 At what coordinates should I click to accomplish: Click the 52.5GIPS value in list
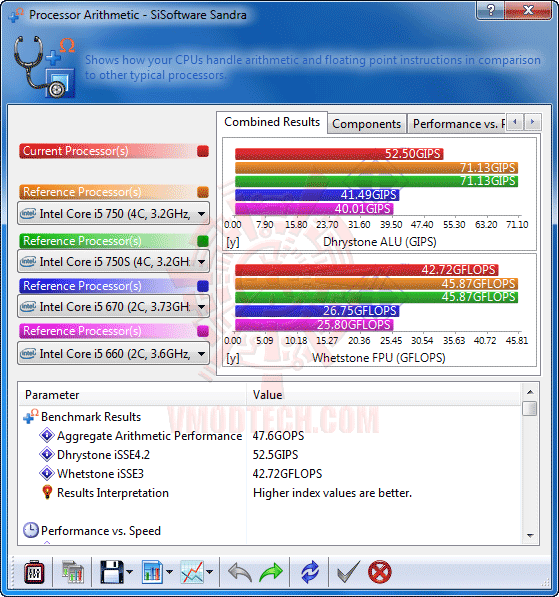(275, 455)
